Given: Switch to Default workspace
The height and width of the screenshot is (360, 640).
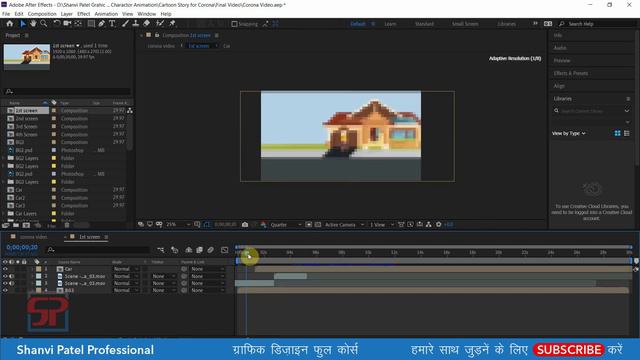Looking at the screenshot, I should click(x=358, y=24).
